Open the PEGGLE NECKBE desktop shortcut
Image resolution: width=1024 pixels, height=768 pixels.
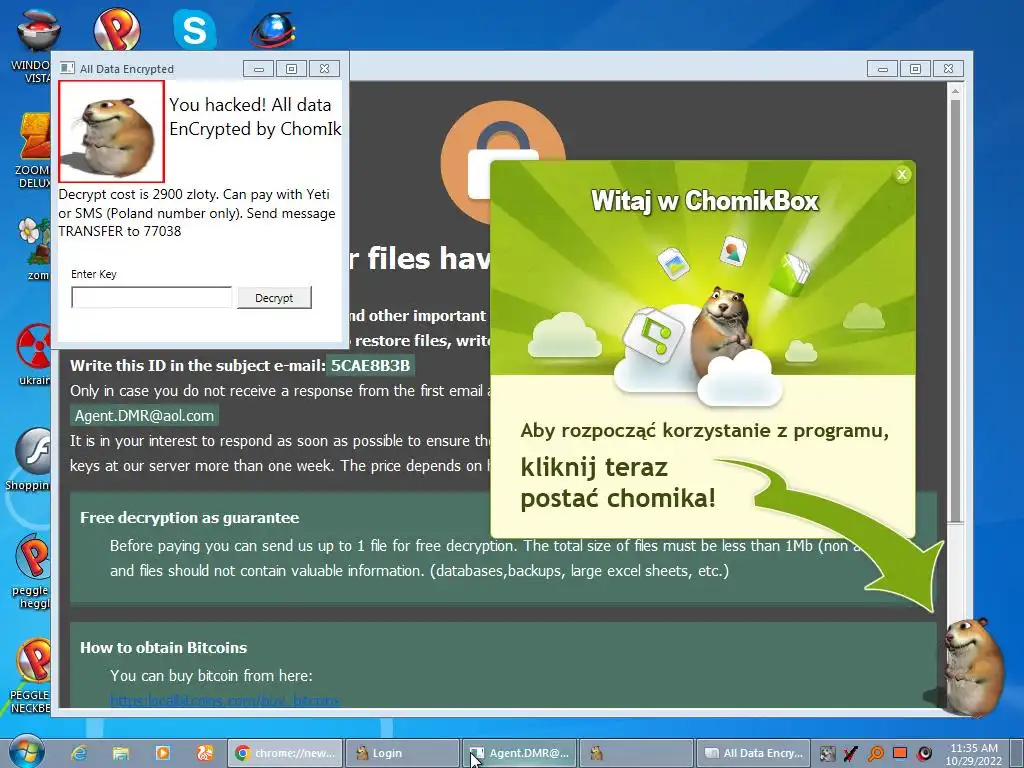pyautogui.click(x=31, y=676)
